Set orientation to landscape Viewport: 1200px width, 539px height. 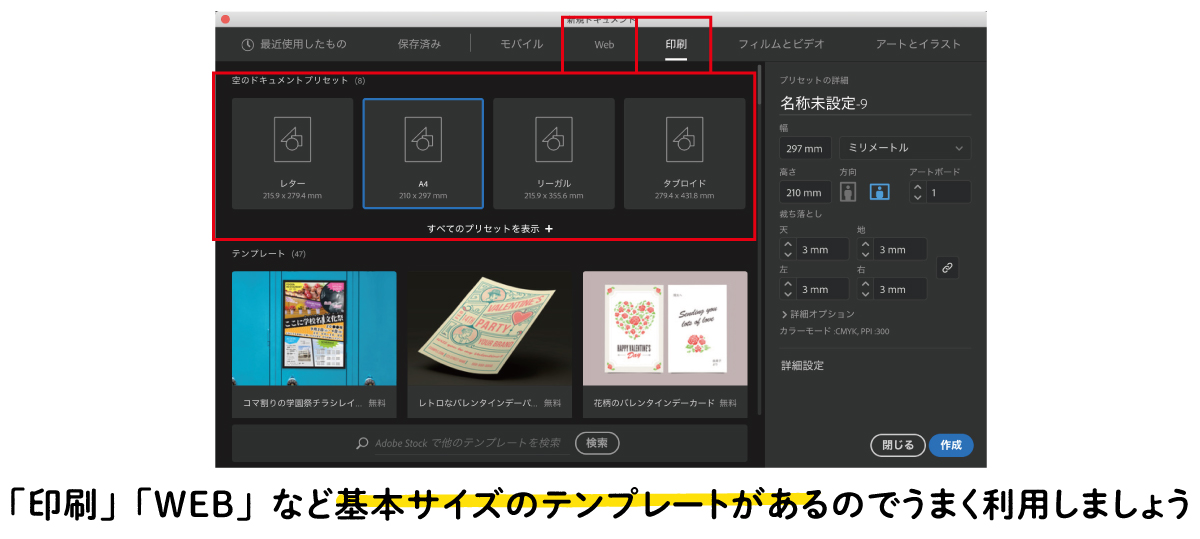(879, 192)
